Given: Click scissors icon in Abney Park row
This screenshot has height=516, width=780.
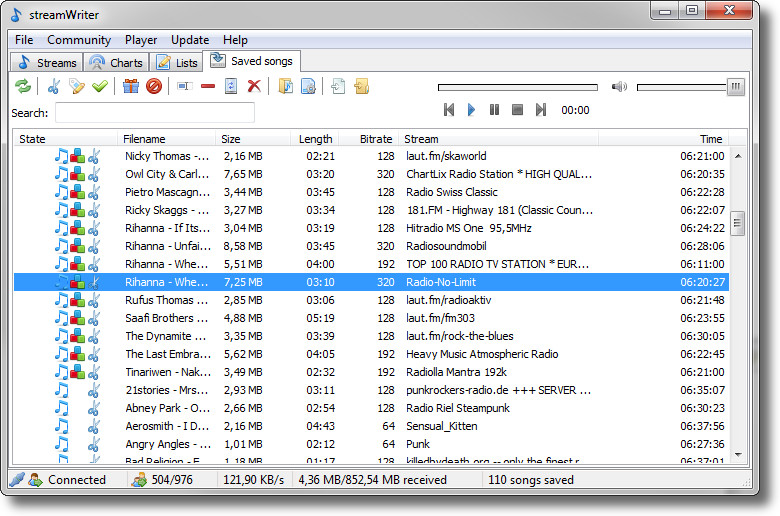Looking at the screenshot, I should tap(94, 408).
